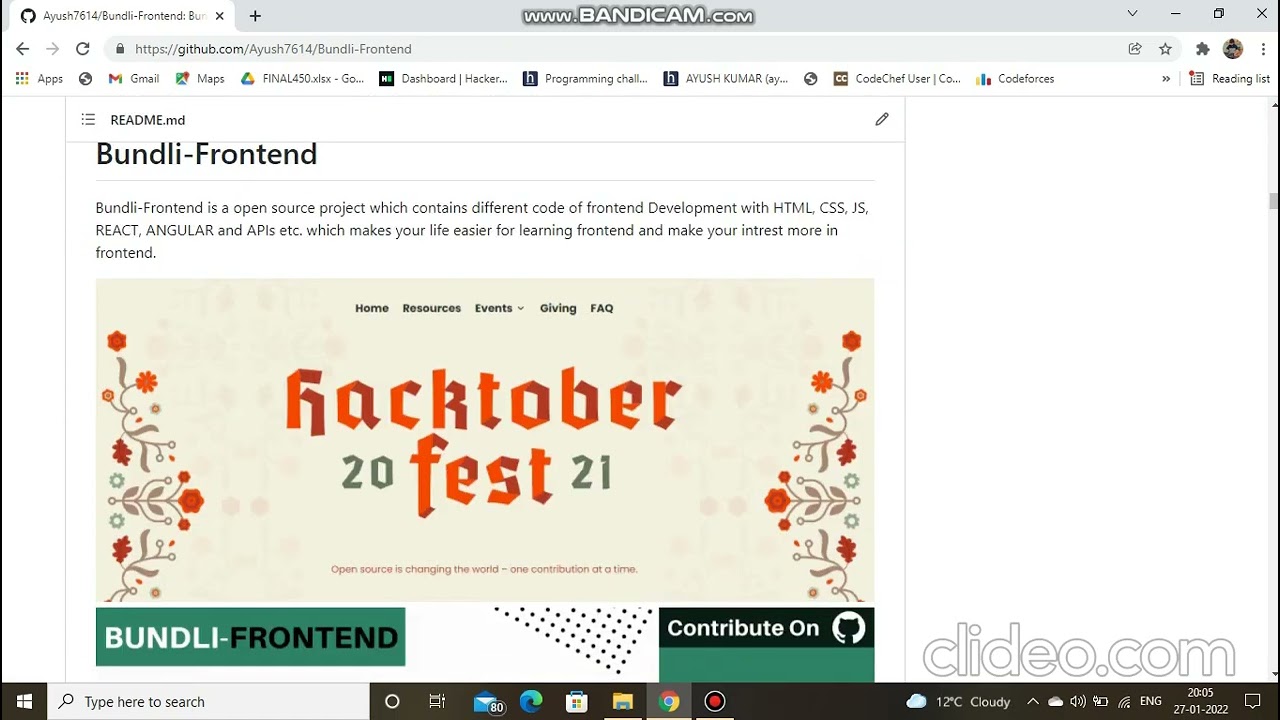Click the BUNDLI-FRONTEND green banner
The height and width of the screenshot is (720, 1280).
click(x=250, y=637)
